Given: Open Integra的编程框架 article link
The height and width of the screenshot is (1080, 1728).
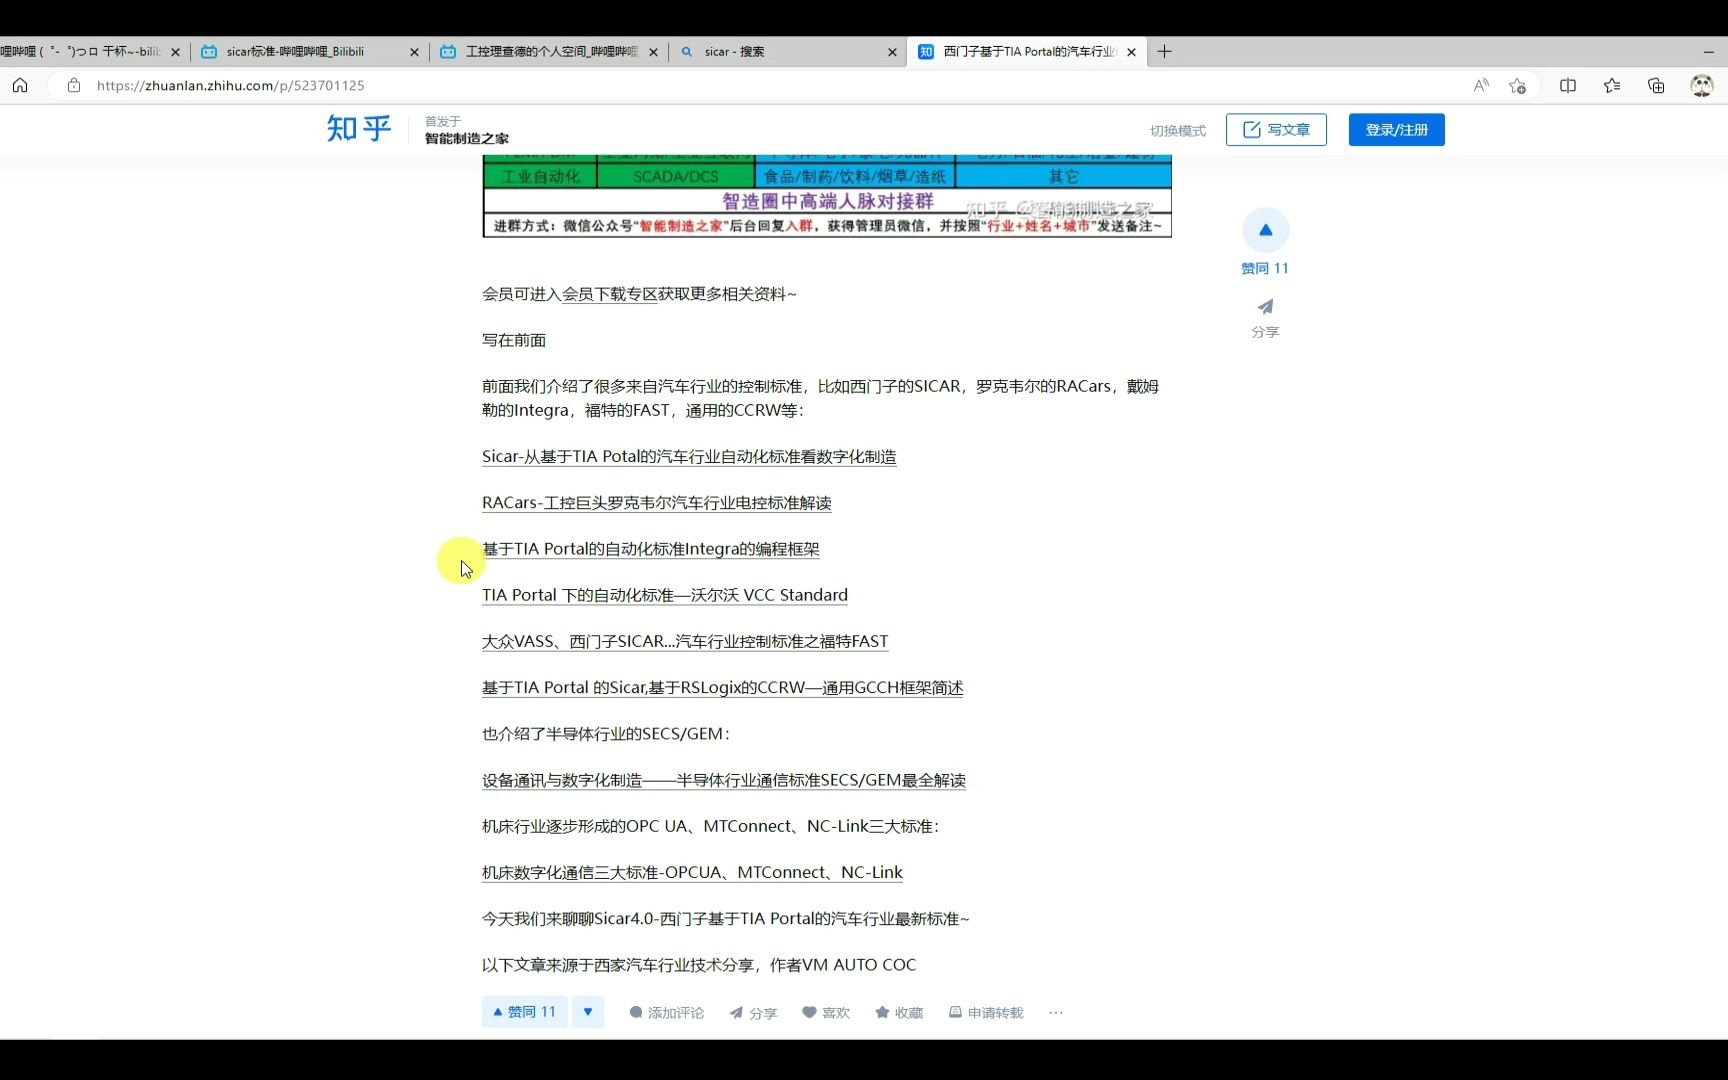Looking at the screenshot, I should point(651,549).
